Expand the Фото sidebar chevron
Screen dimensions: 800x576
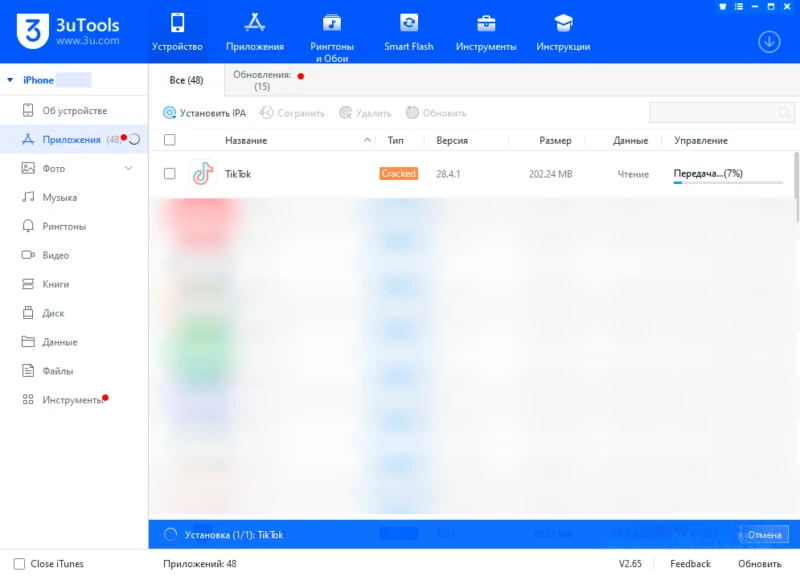(x=129, y=168)
